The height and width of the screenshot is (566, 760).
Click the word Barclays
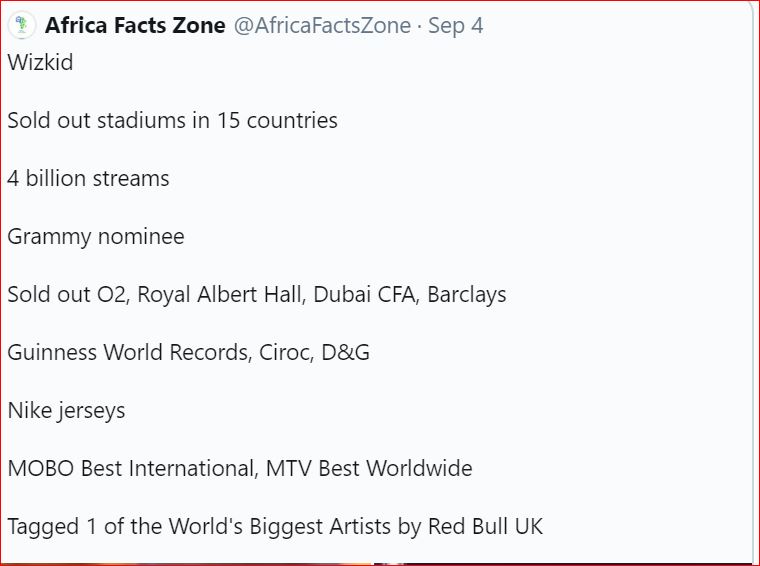point(467,295)
